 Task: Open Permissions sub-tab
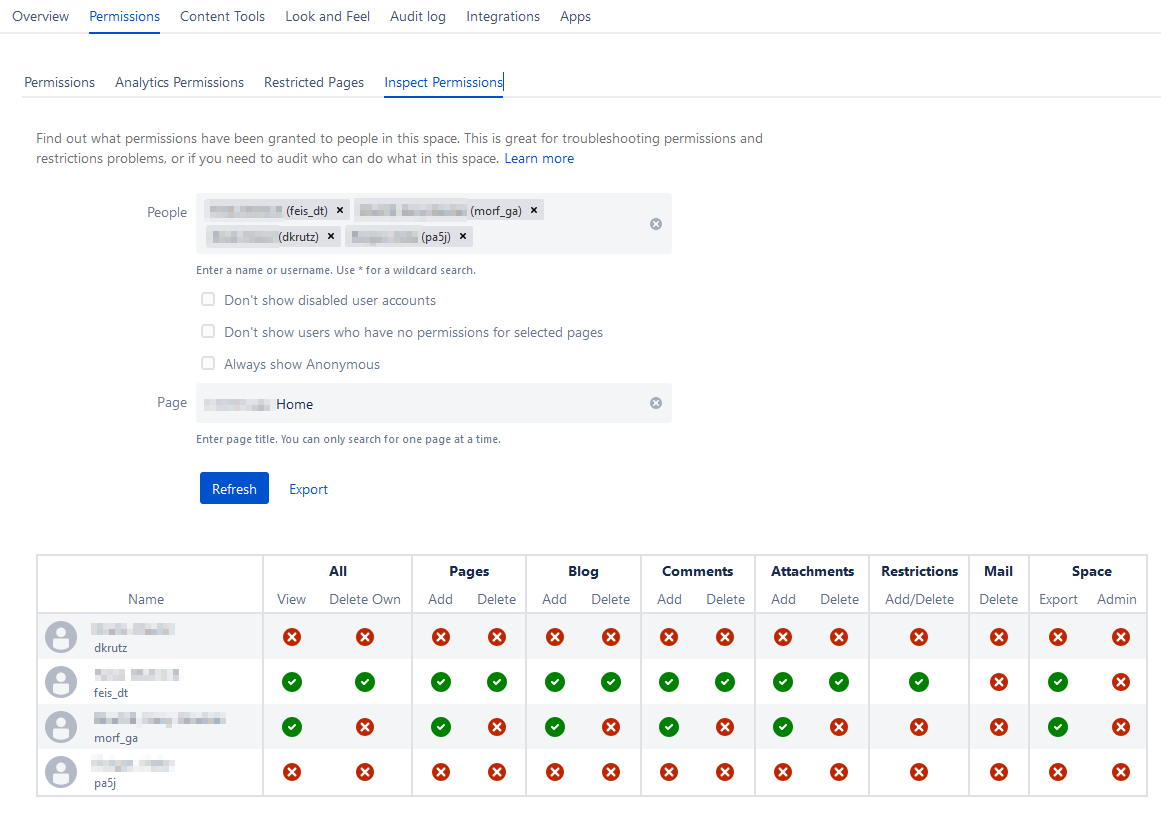click(x=59, y=82)
